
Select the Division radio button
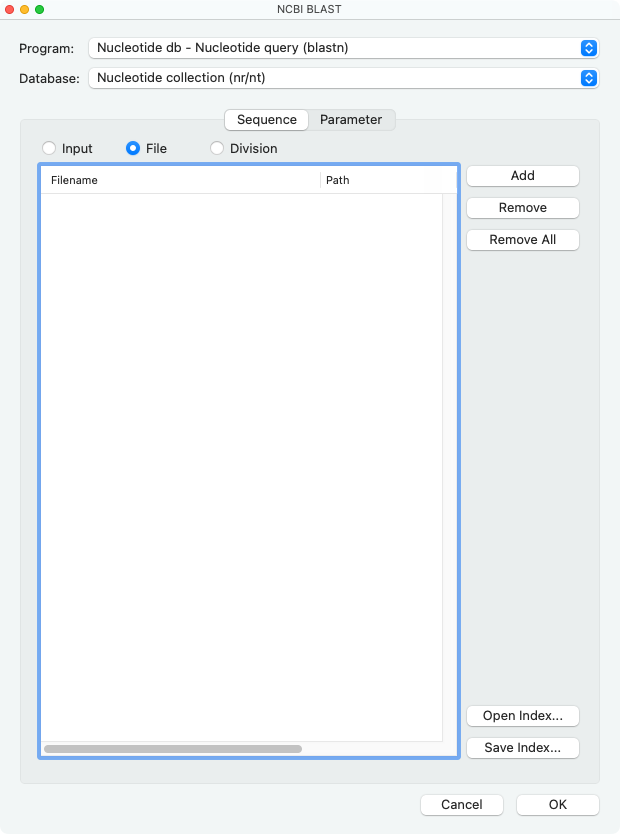click(x=217, y=148)
